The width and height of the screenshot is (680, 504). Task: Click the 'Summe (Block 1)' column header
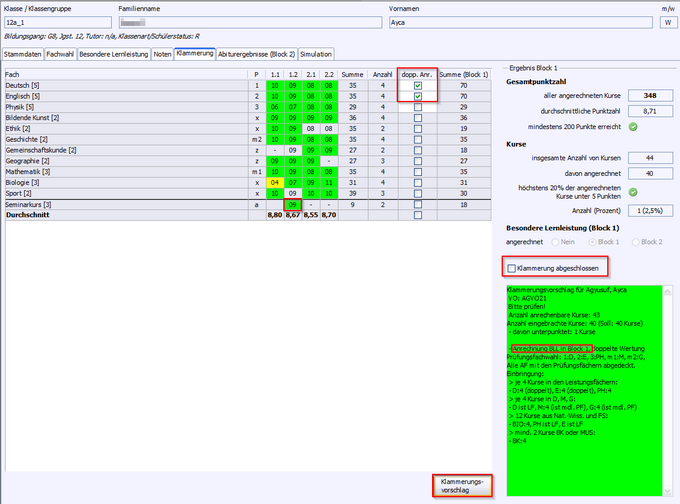(x=463, y=74)
